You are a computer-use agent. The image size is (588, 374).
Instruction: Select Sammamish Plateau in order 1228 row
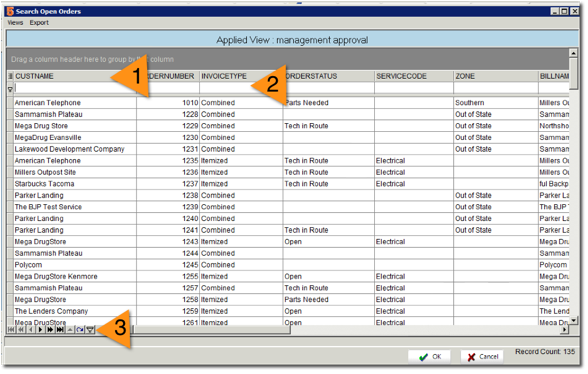click(75, 114)
